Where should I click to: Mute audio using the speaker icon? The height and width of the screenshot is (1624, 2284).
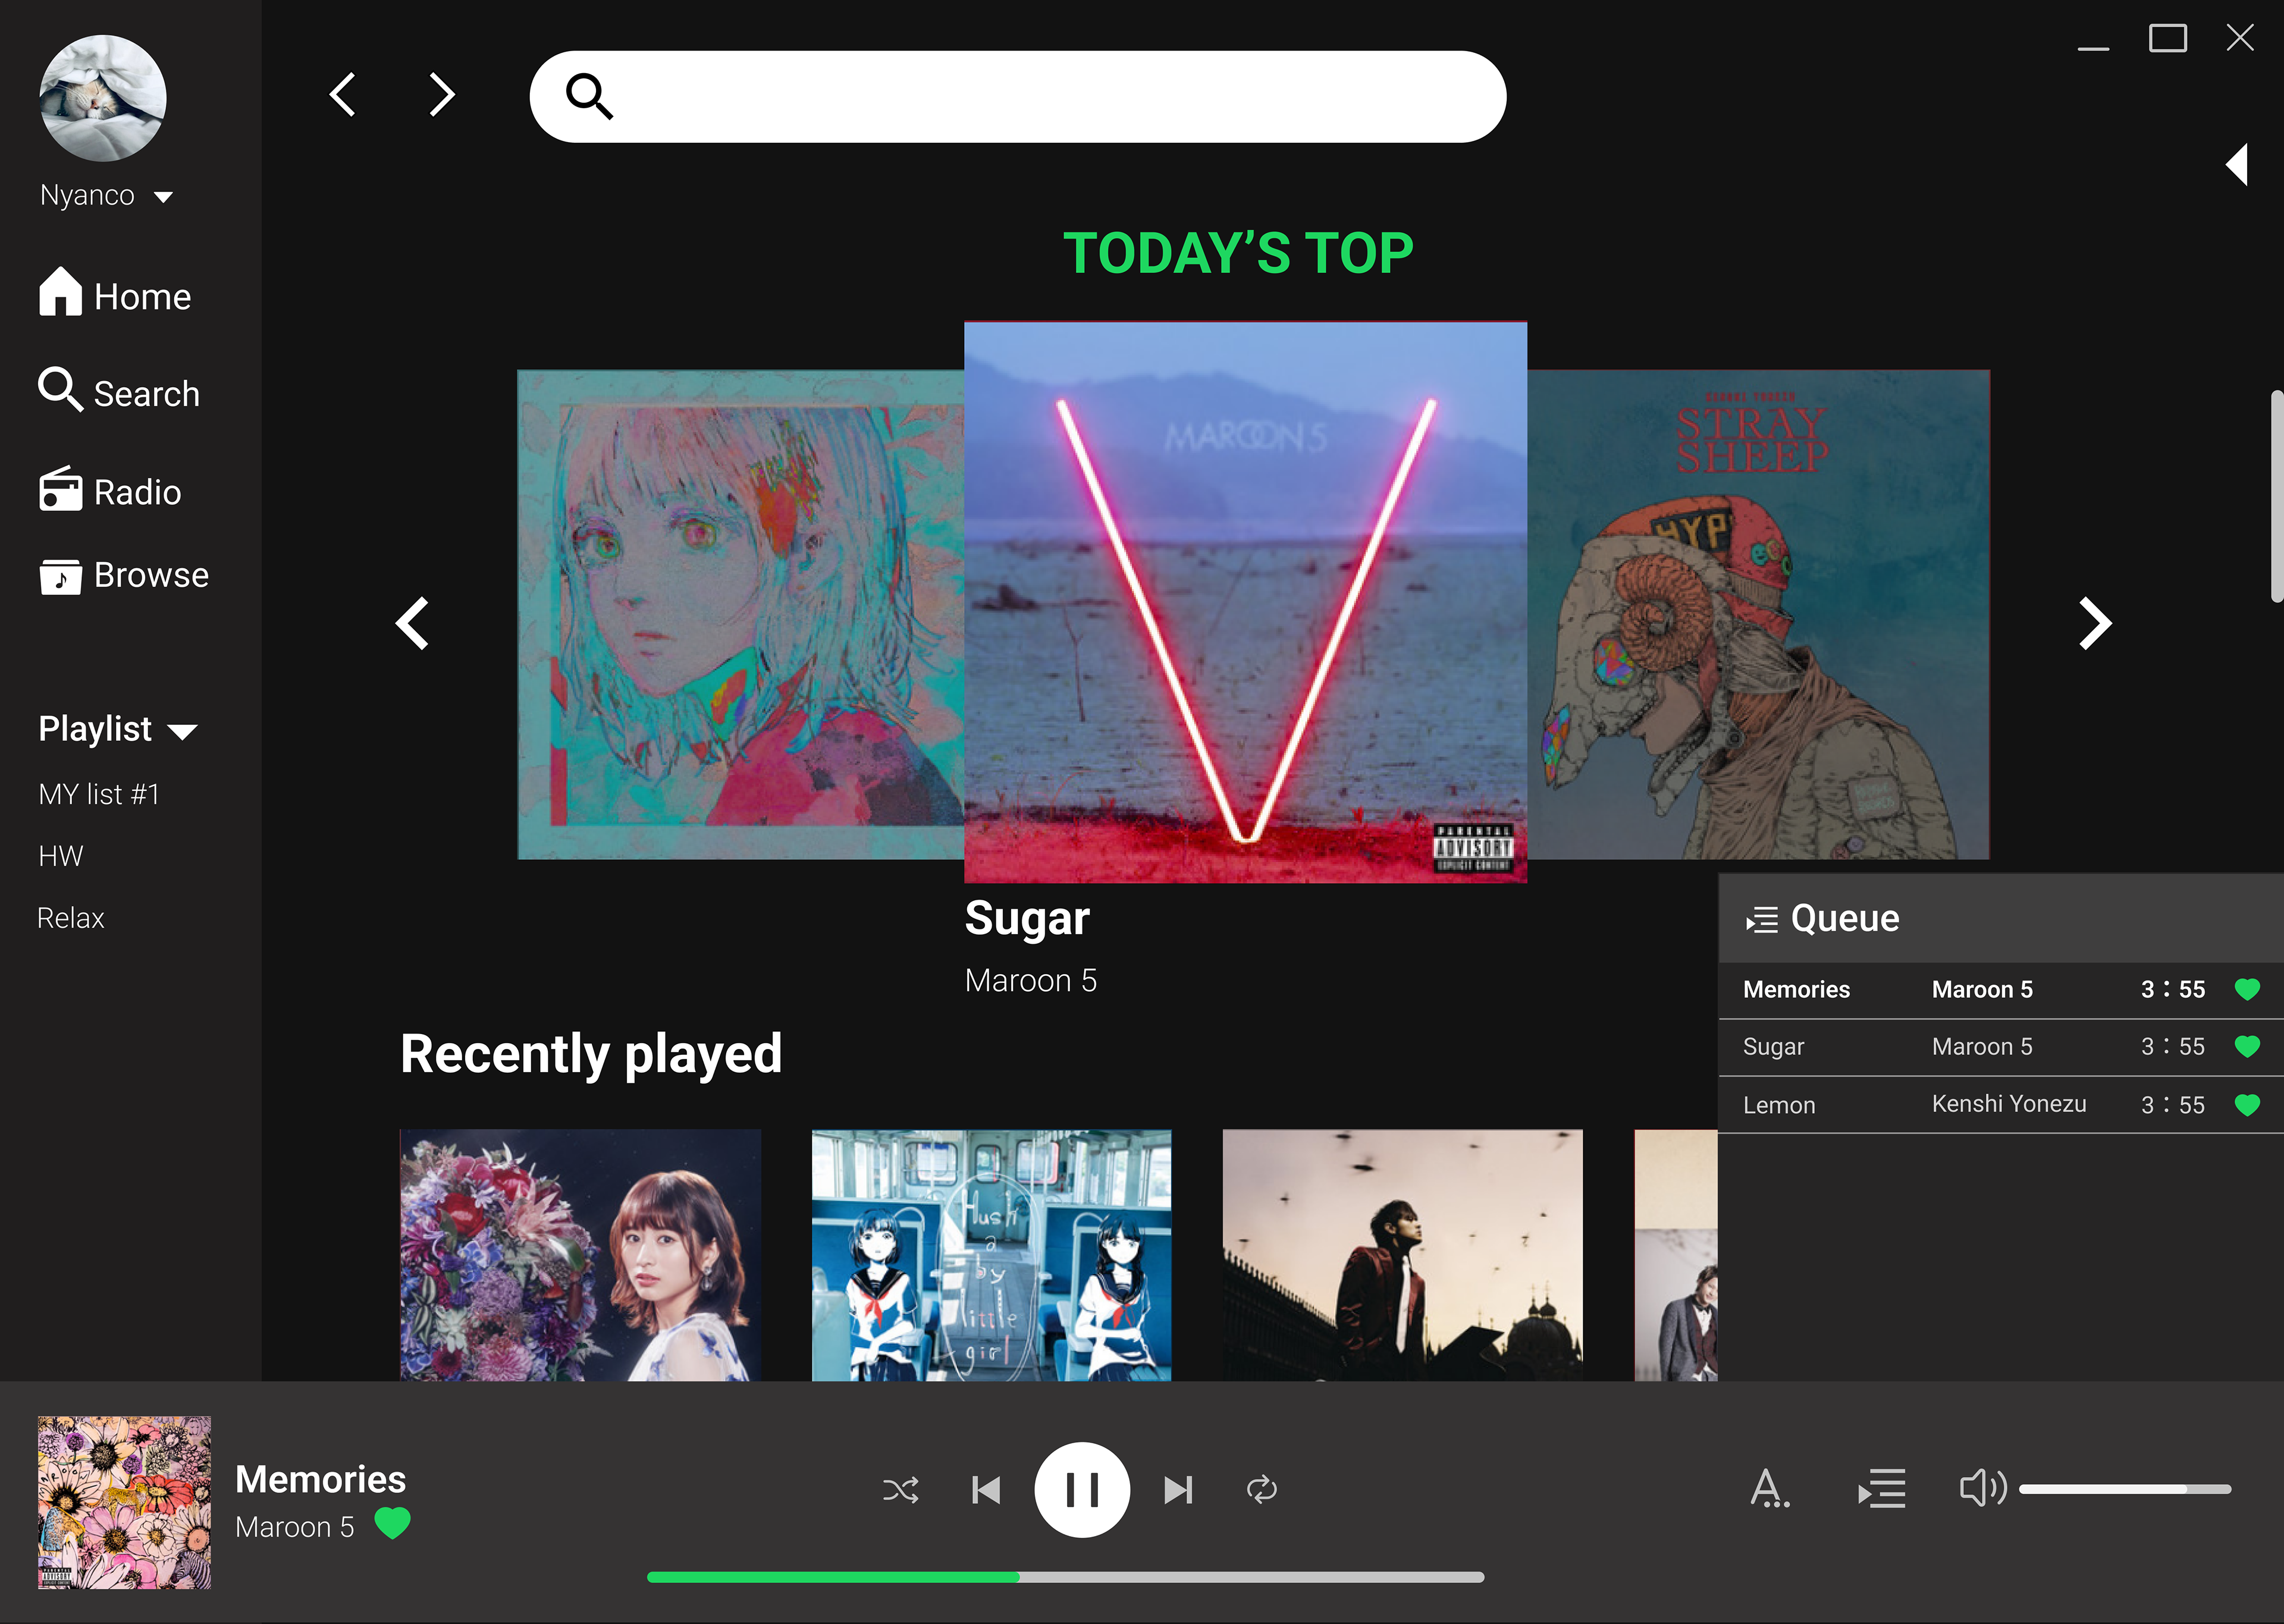tap(1982, 1488)
